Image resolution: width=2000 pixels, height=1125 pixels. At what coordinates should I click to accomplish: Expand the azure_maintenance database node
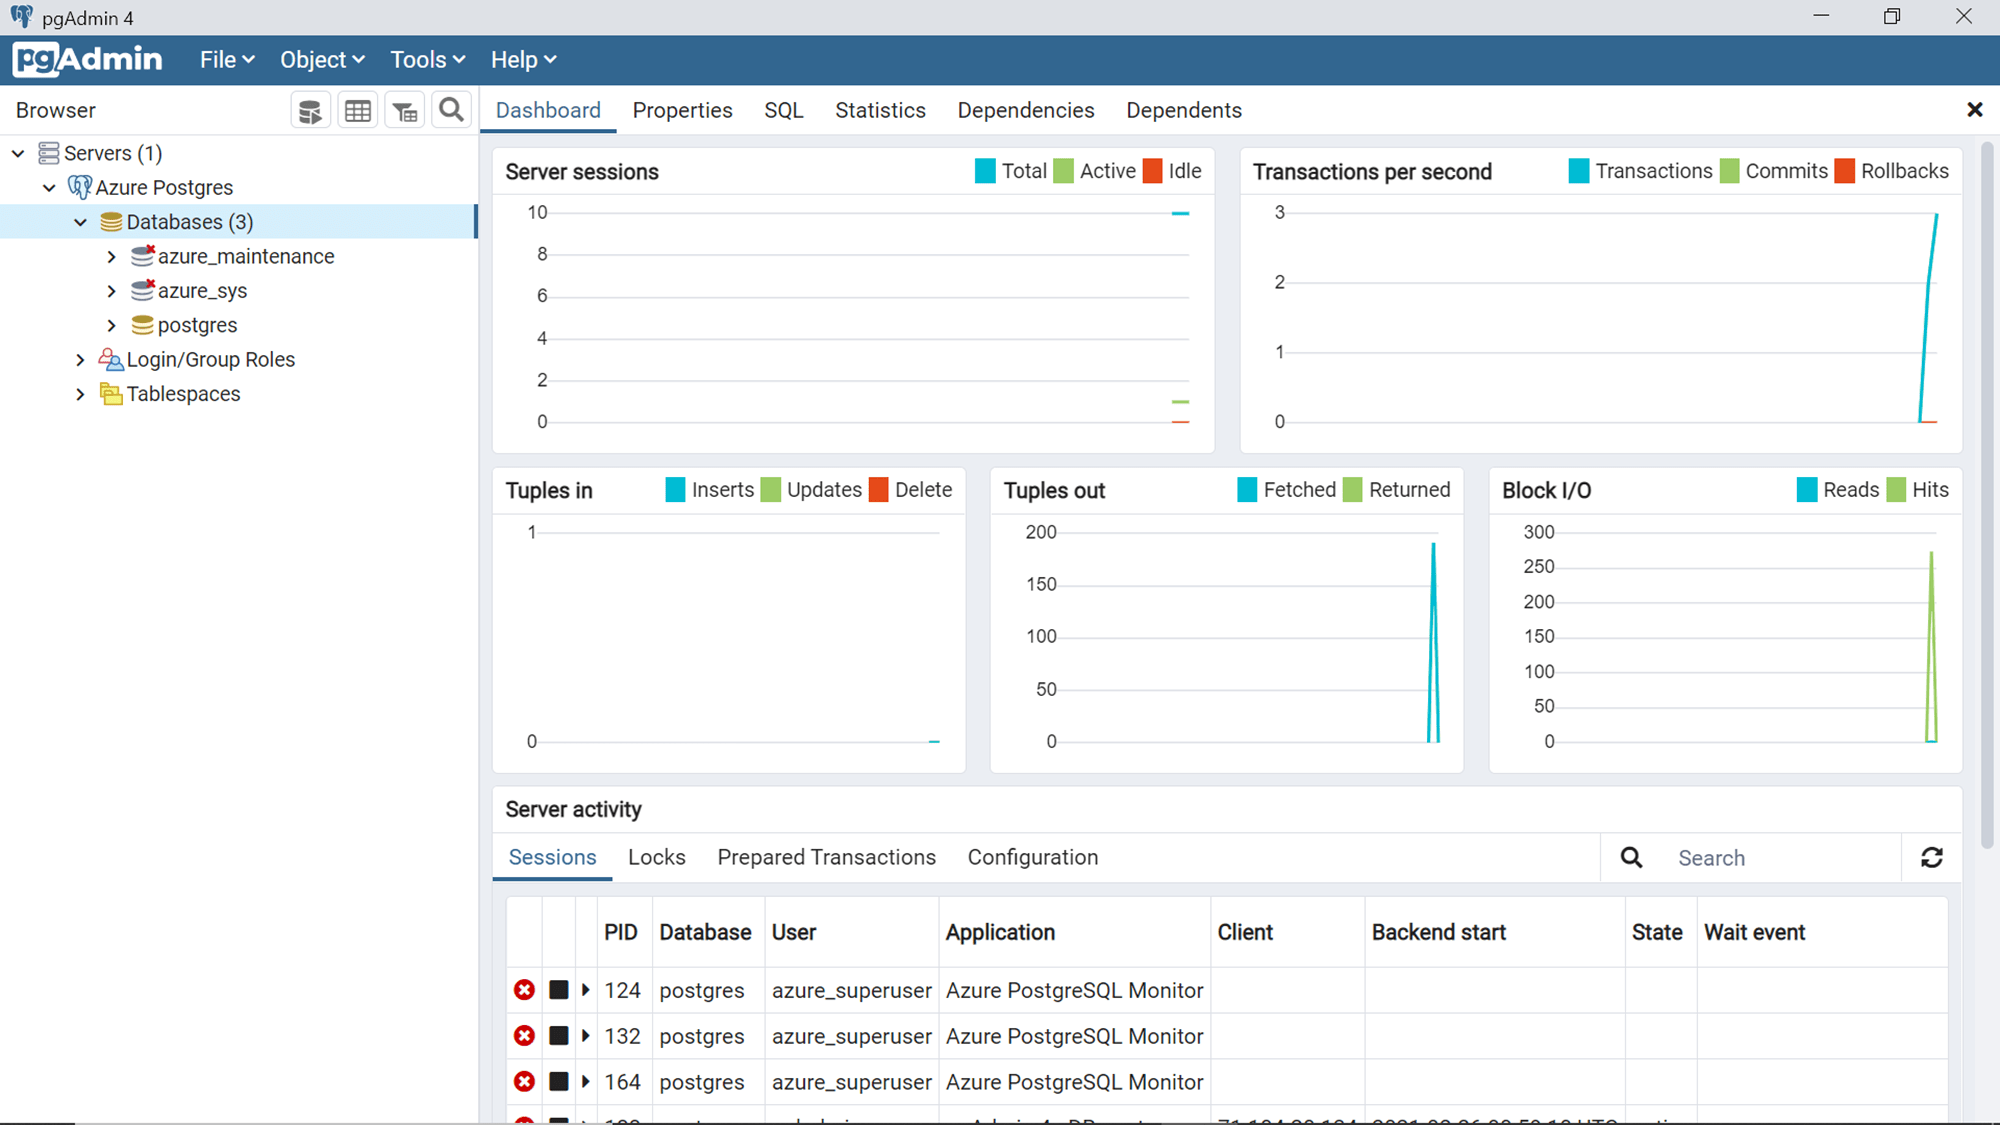click(x=112, y=257)
